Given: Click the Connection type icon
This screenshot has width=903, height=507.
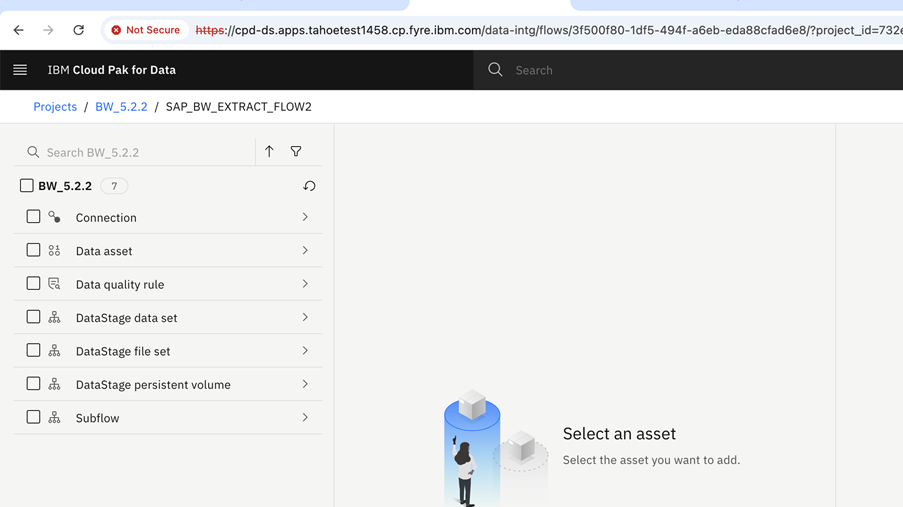Looking at the screenshot, I should click(54, 217).
